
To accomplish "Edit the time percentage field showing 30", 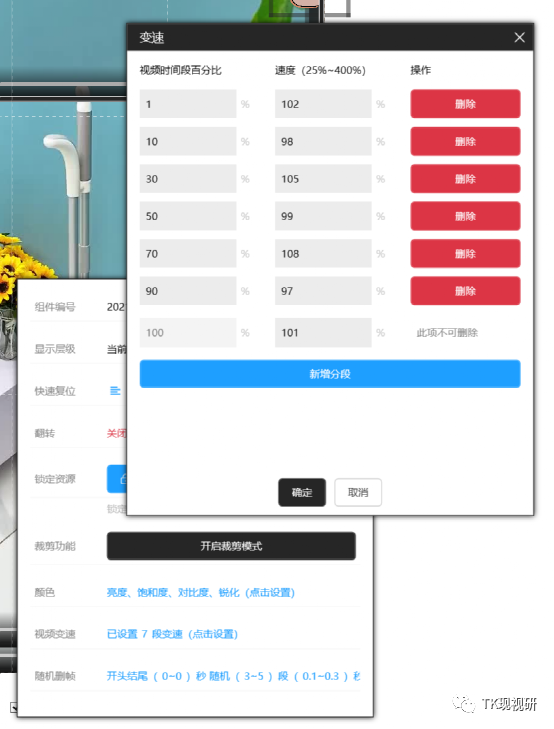I will click(188, 179).
